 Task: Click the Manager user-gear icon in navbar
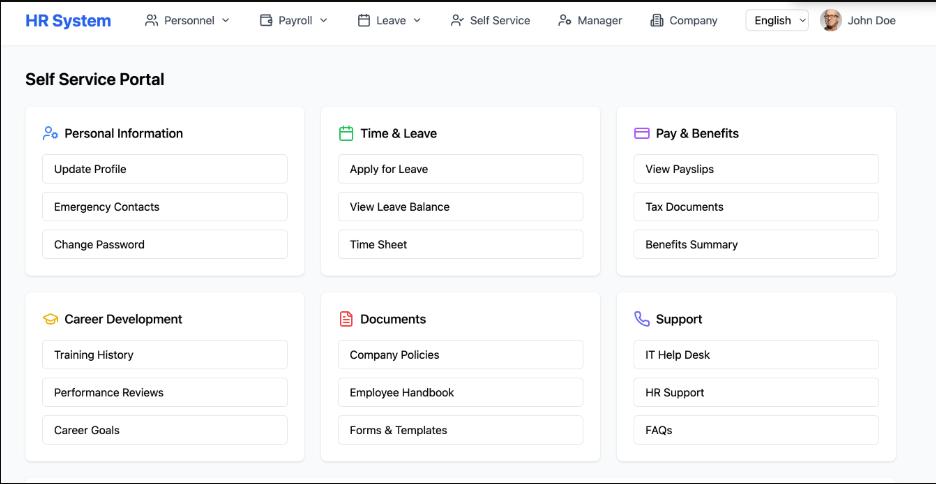point(565,20)
